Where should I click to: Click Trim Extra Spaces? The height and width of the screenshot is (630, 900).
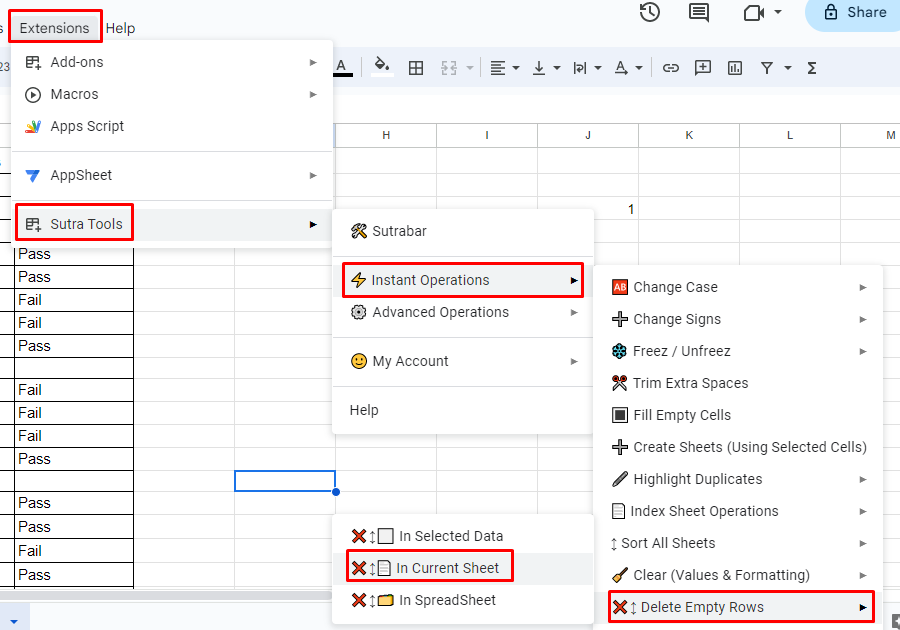coord(738,383)
